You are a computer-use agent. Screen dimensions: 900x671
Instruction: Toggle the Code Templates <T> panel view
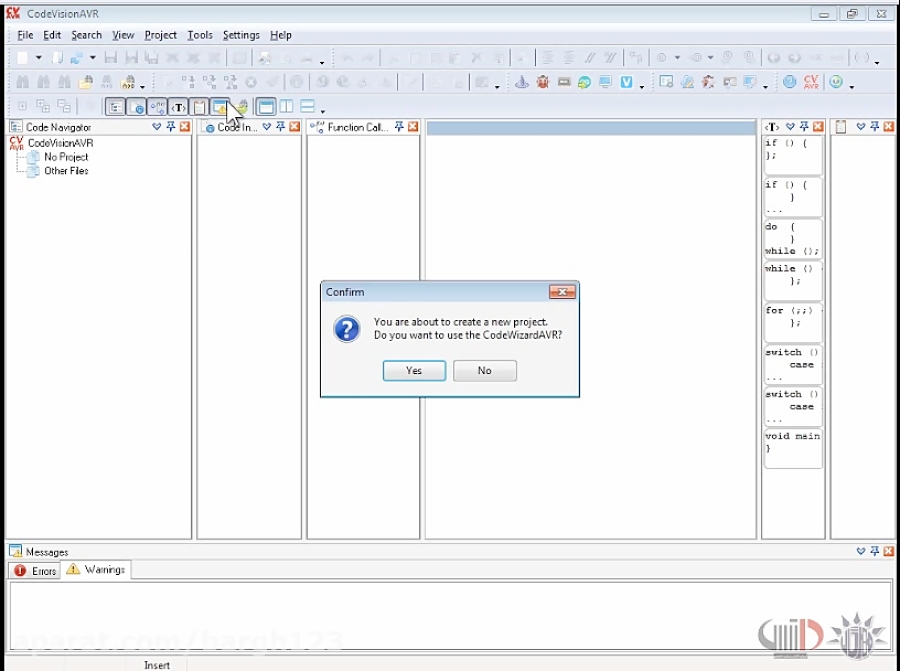(177, 107)
